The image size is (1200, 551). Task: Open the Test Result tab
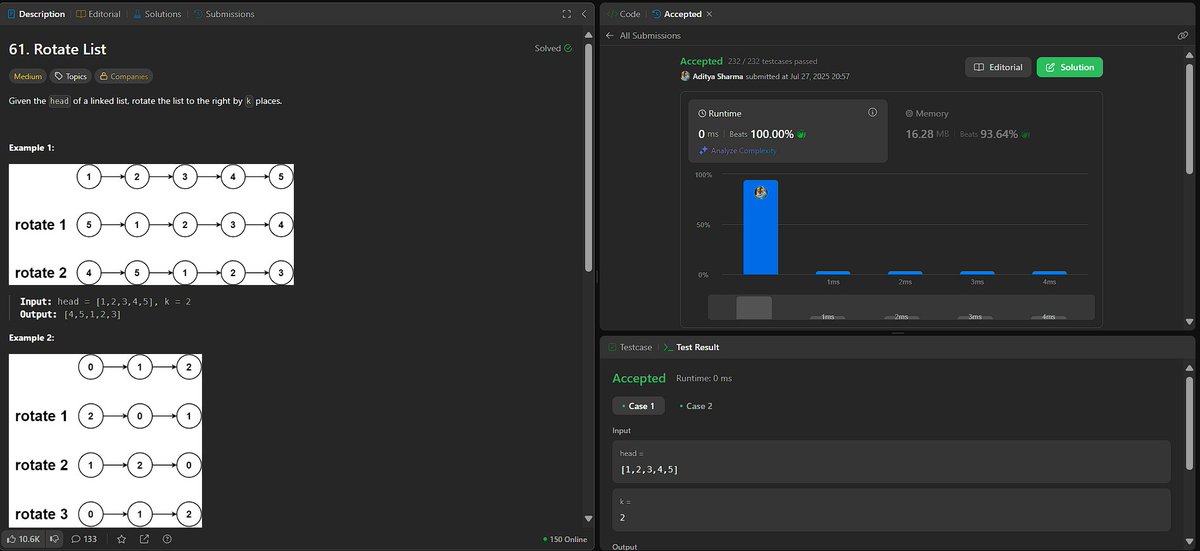point(691,347)
